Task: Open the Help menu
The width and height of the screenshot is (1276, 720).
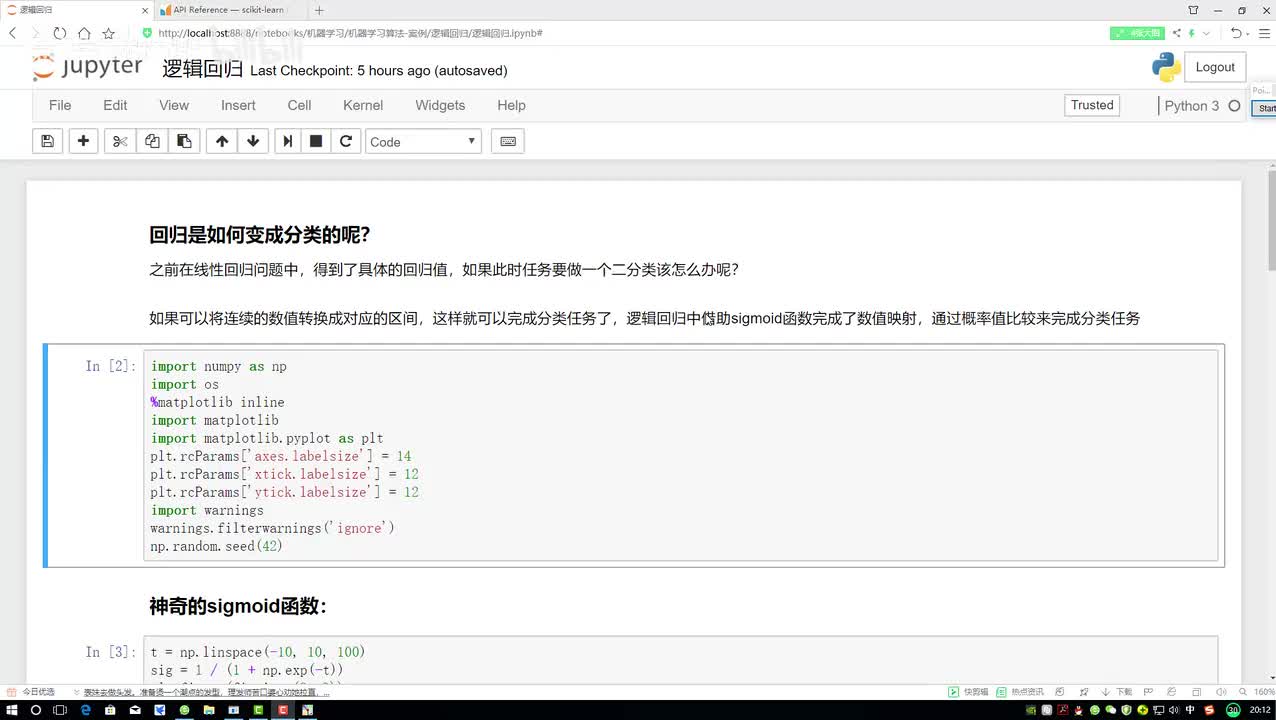Action: pos(511,105)
